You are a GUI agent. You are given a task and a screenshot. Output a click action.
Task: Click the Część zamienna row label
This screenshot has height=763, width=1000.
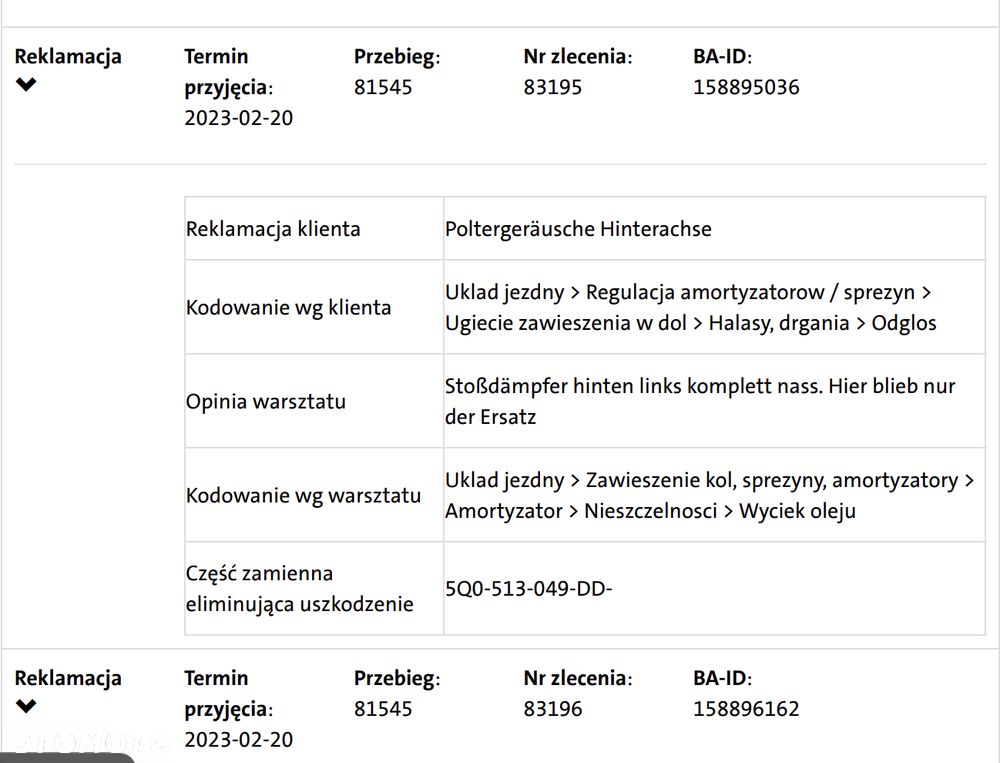coord(300,588)
